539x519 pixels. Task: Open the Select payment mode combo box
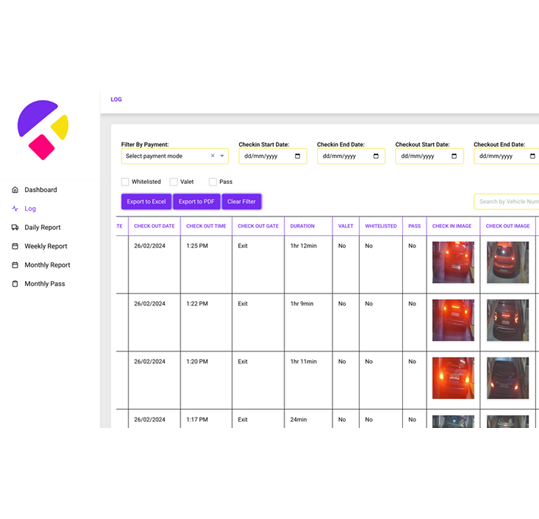tap(175, 156)
